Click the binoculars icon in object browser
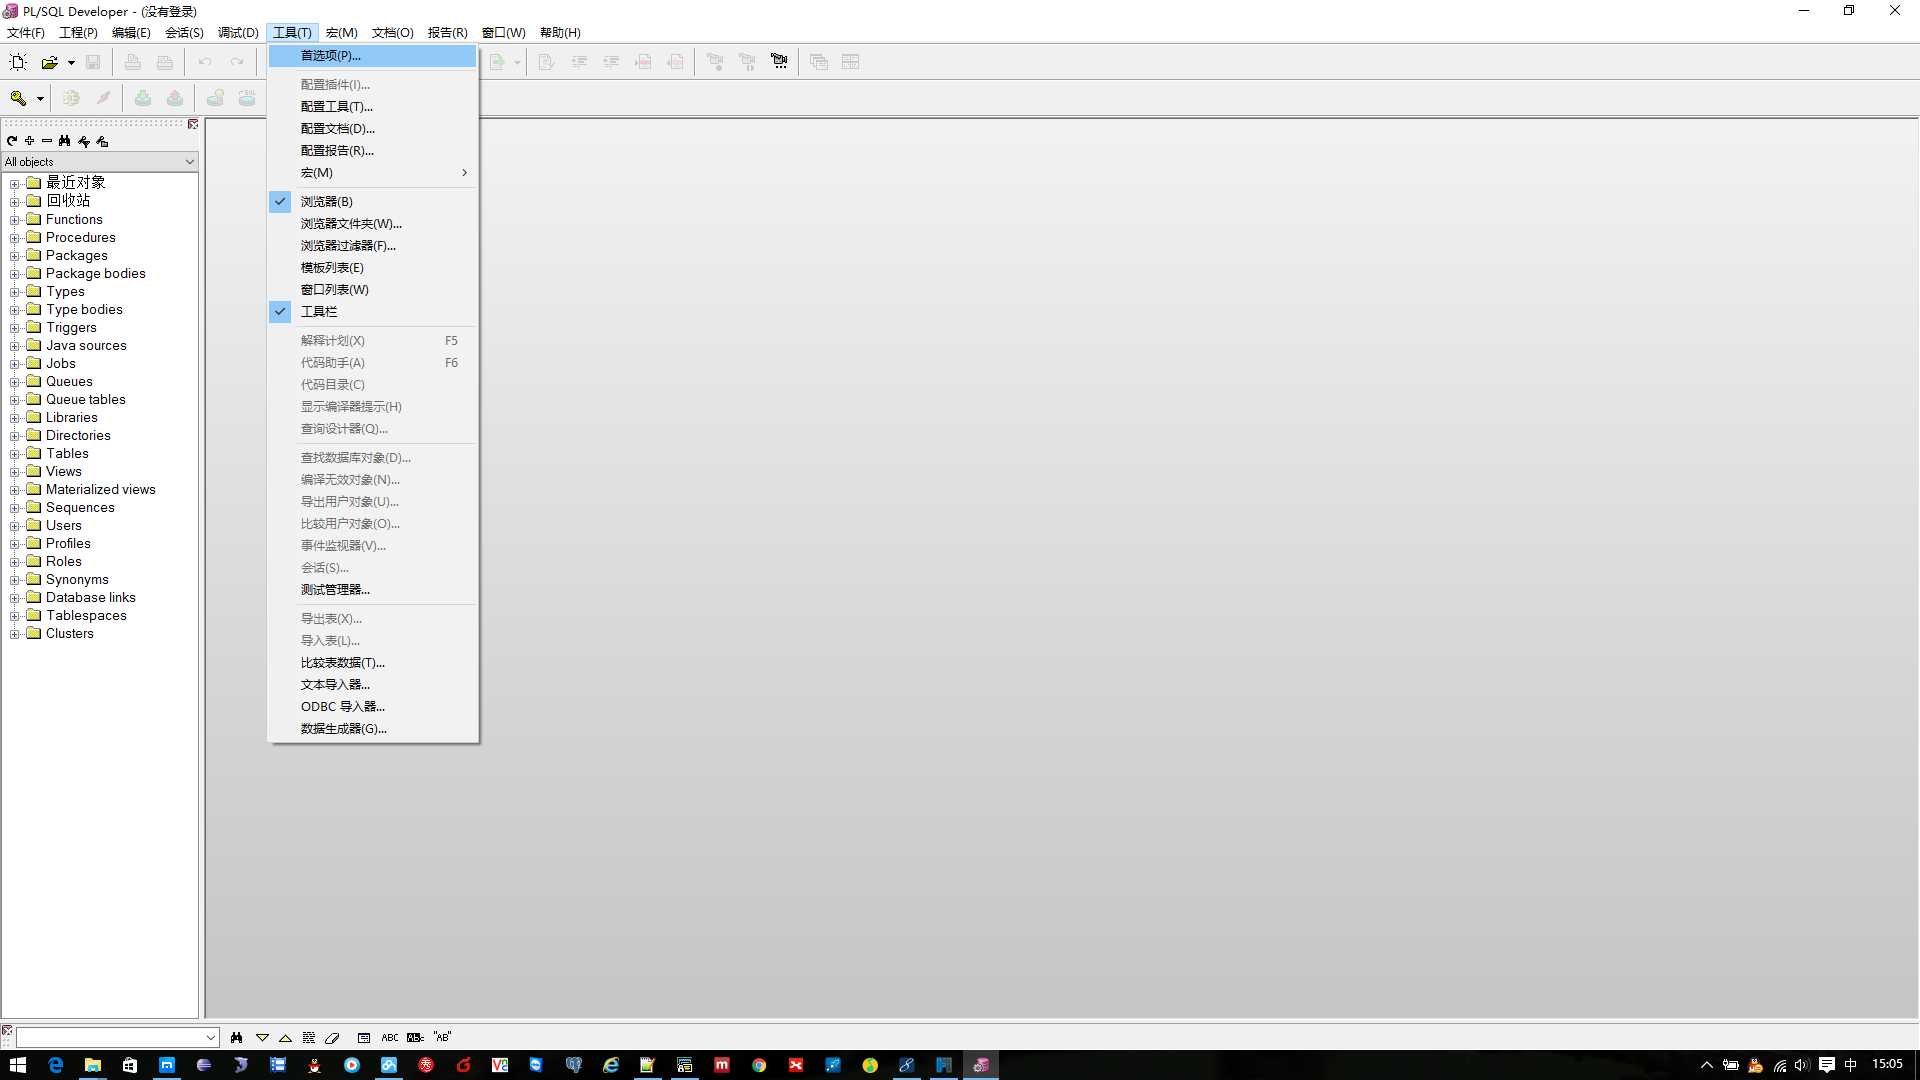 (65, 141)
